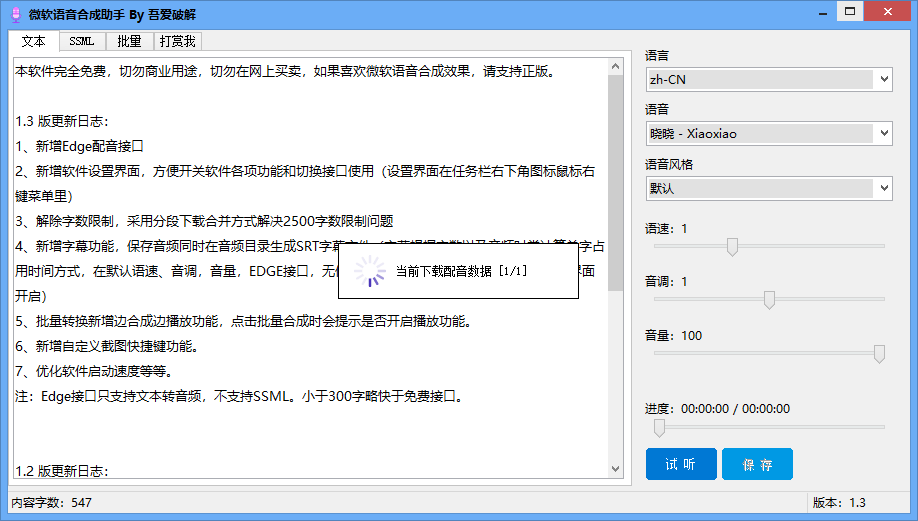Click the vertical scrollbar thumb

(615, 183)
